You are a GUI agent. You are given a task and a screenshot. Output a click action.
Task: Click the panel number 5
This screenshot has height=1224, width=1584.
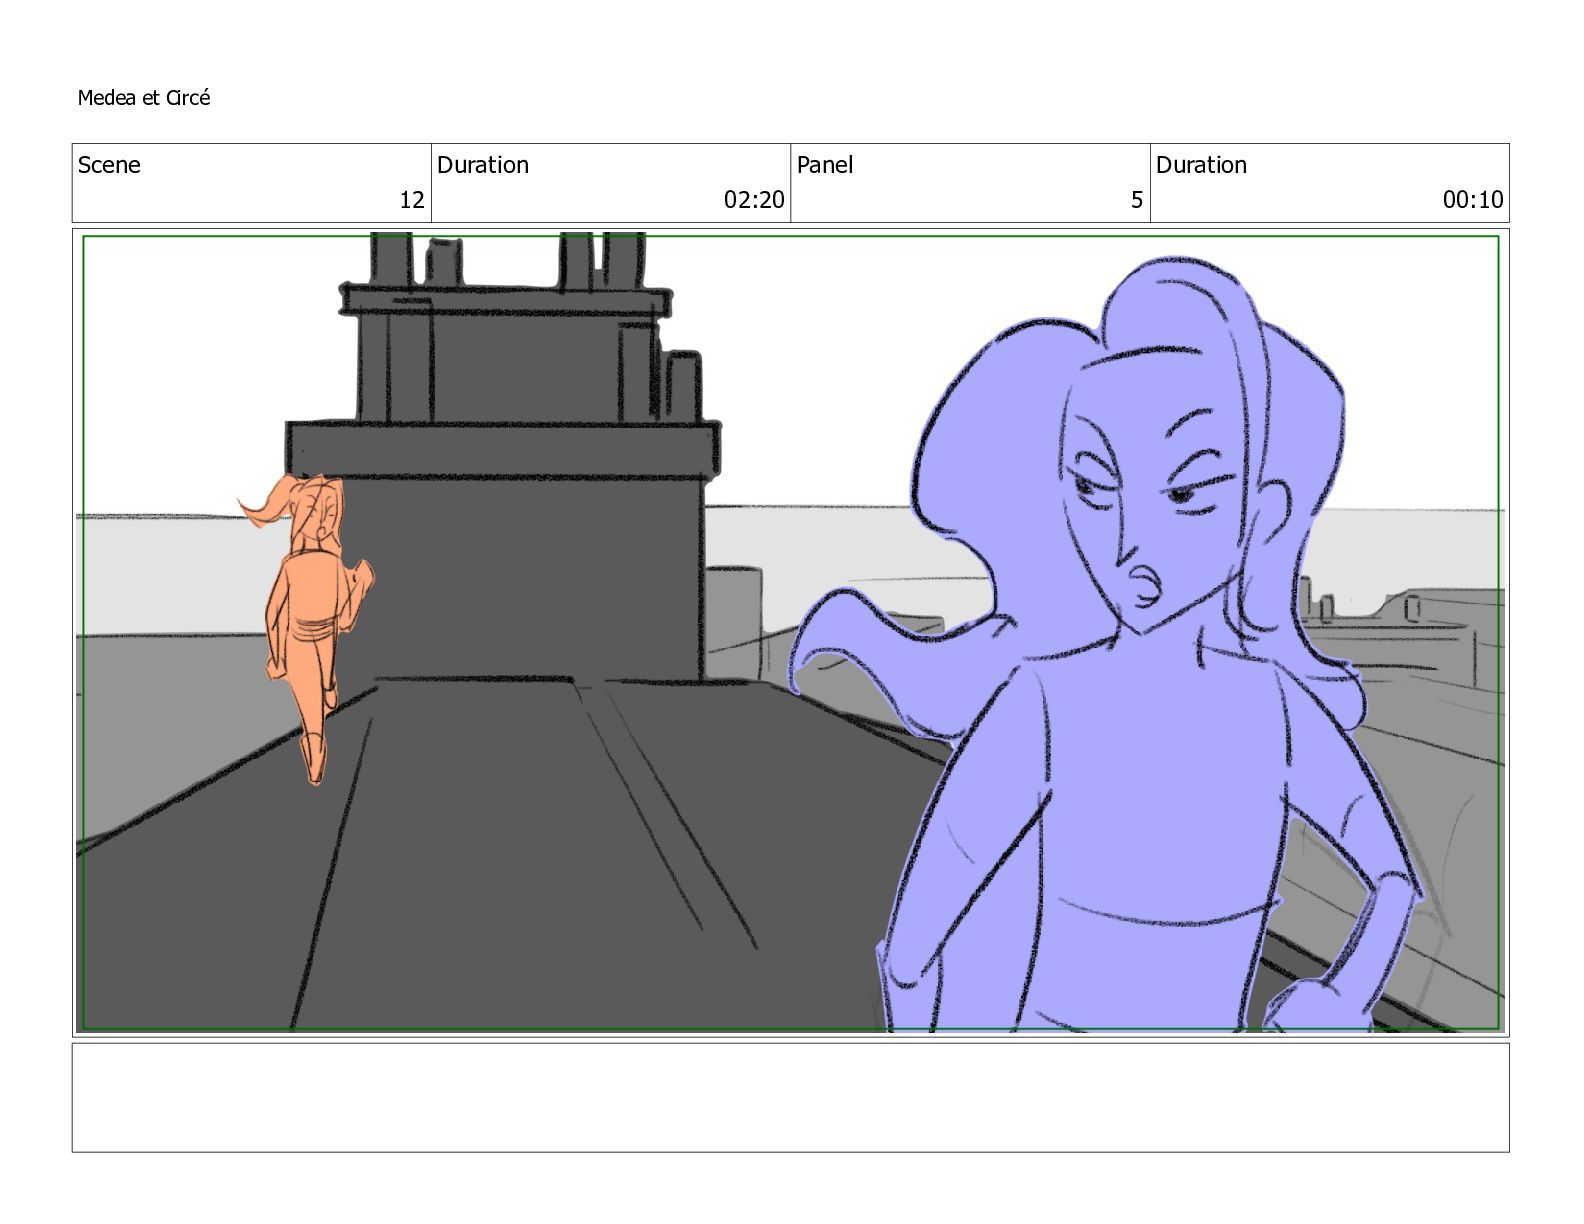(x=1137, y=200)
